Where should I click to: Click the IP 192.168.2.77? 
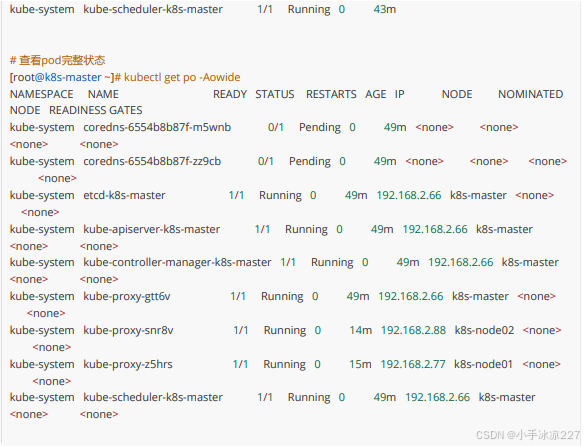(413, 364)
